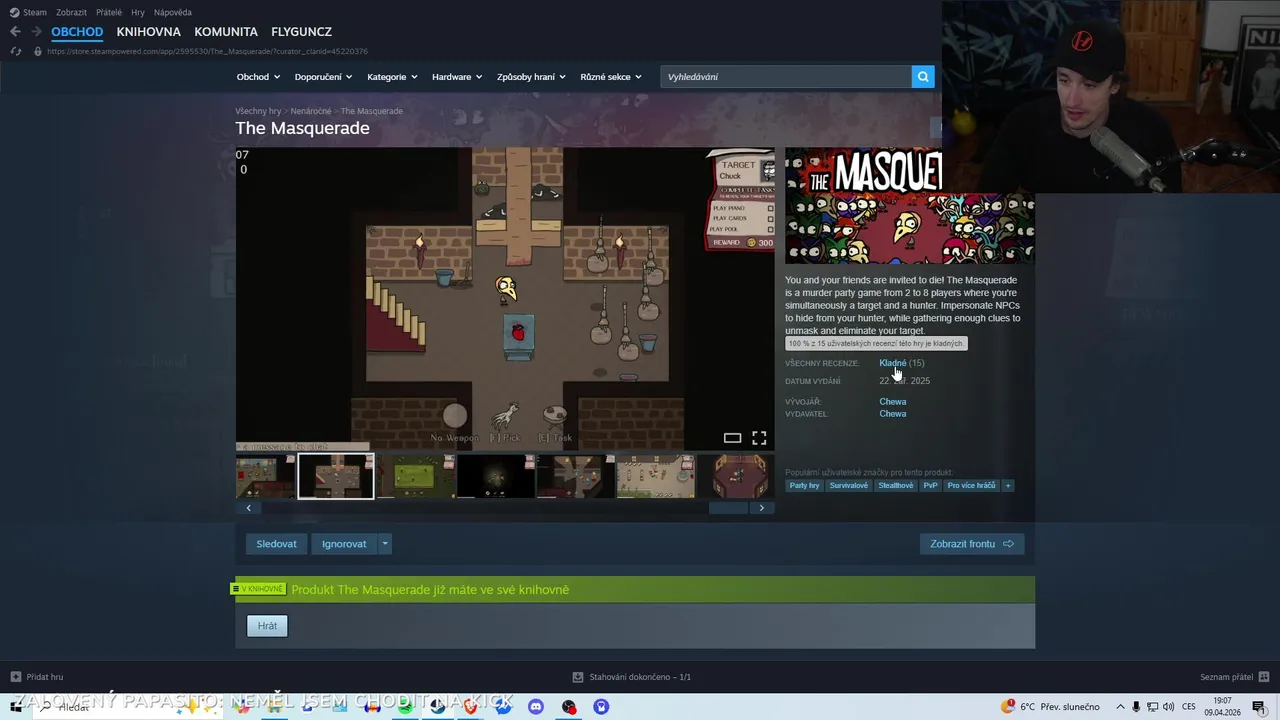Expand the Doporučení dropdown

[x=323, y=77]
